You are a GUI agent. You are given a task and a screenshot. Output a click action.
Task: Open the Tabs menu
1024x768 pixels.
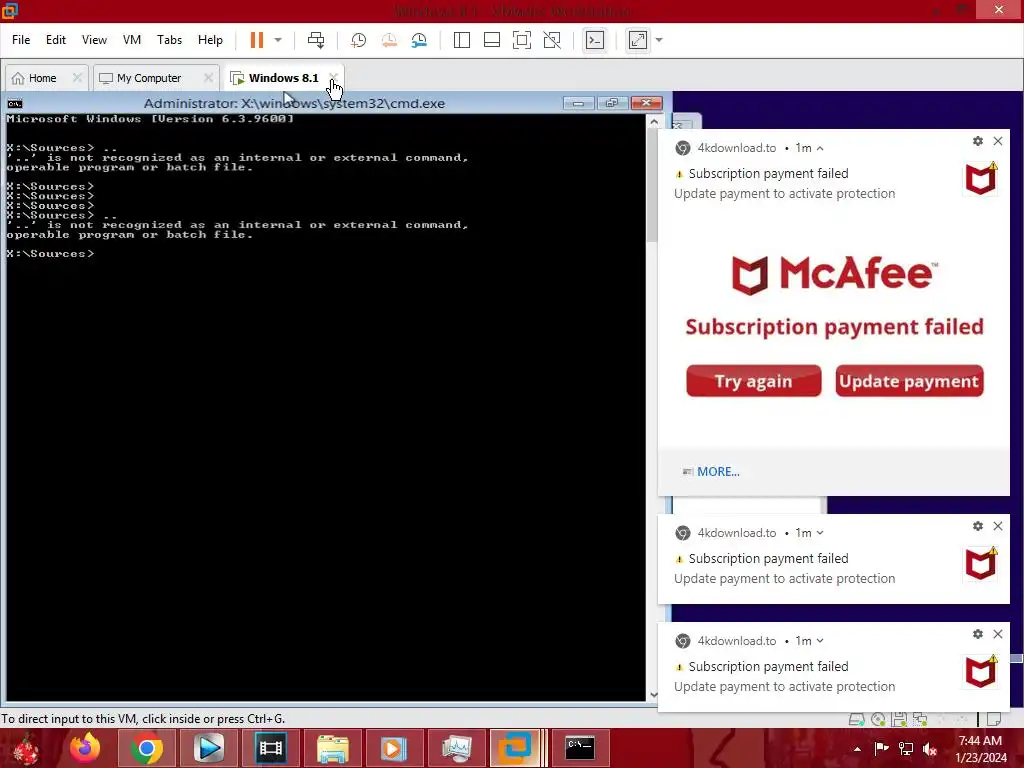pos(169,40)
